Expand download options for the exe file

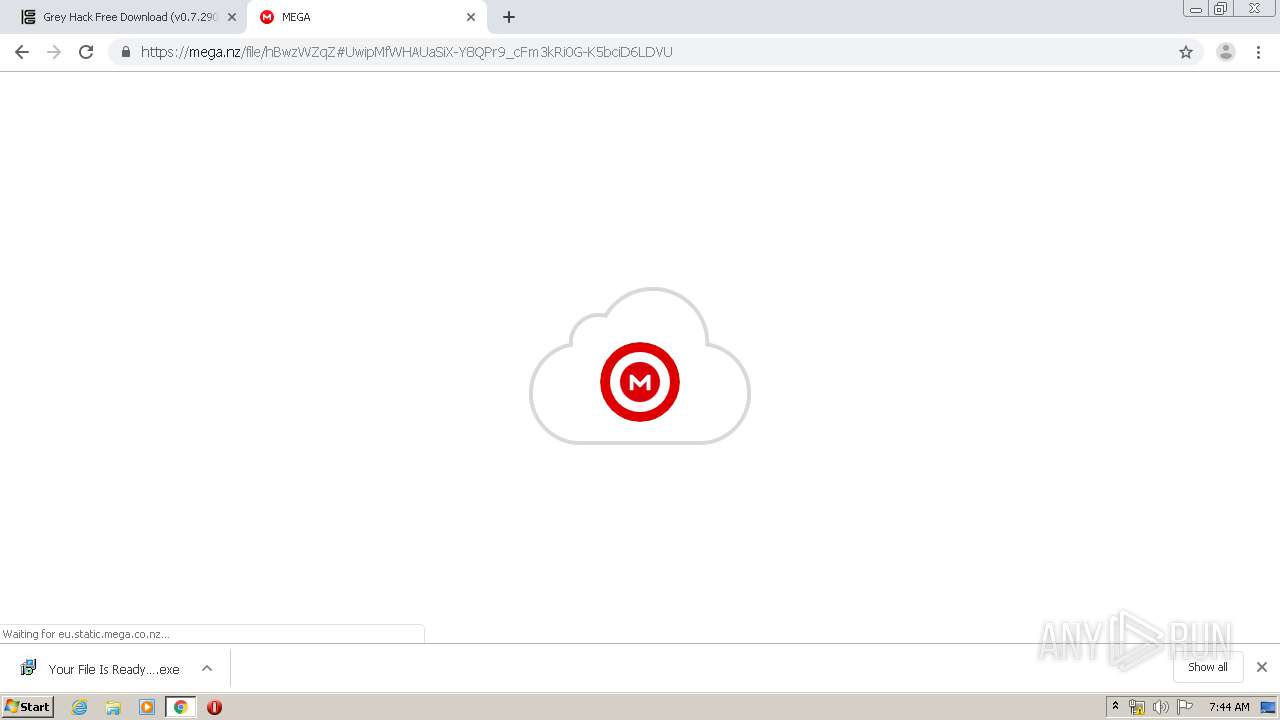click(x=207, y=669)
